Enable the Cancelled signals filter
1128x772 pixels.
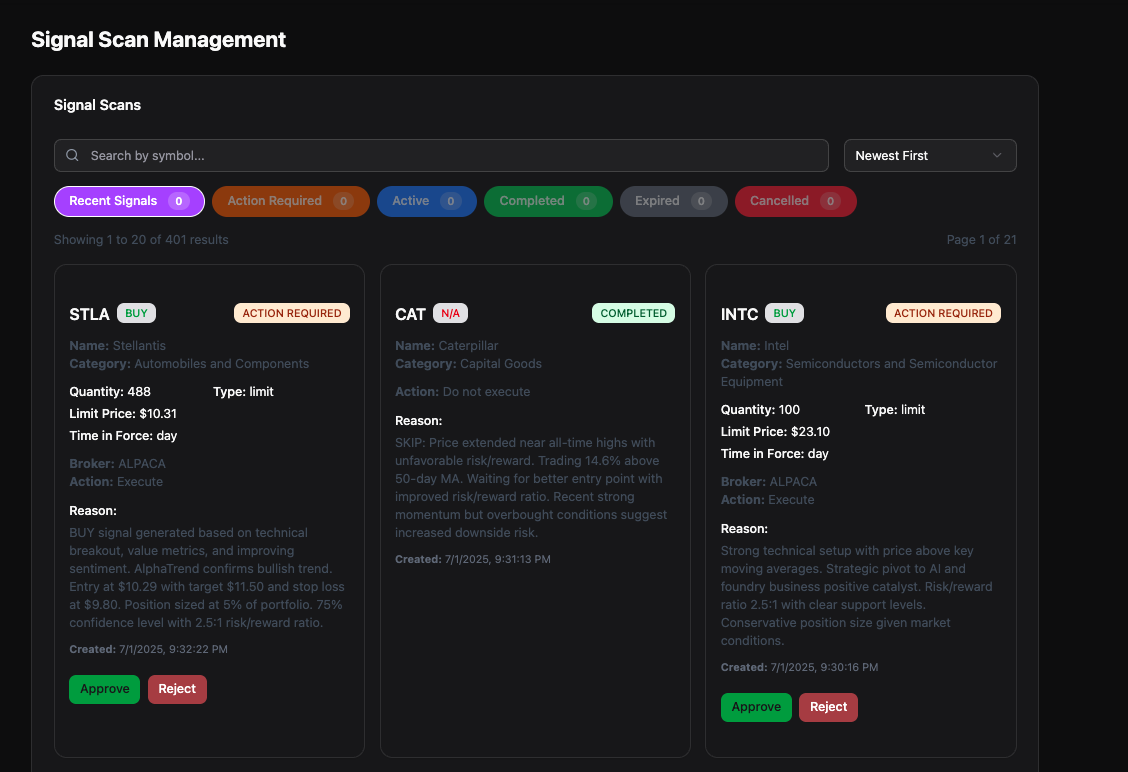[795, 201]
